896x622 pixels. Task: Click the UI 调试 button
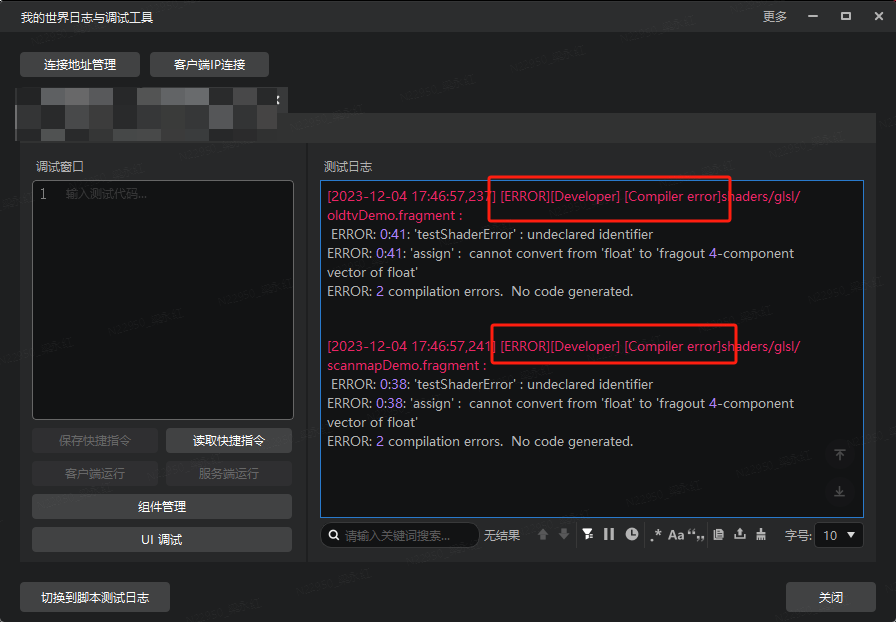pyautogui.click(x=162, y=540)
